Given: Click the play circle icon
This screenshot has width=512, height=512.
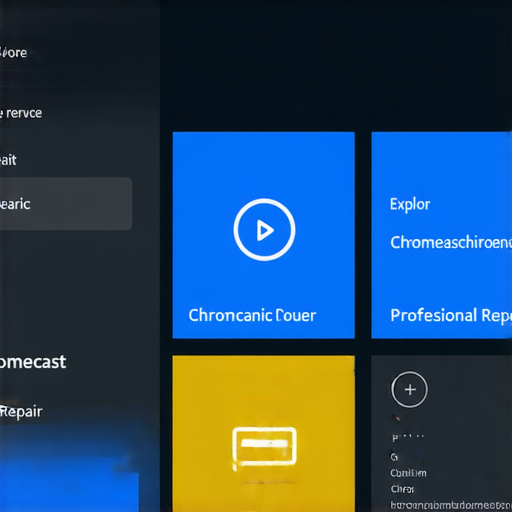Looking at the screenshot, I should tap(264, 230).
